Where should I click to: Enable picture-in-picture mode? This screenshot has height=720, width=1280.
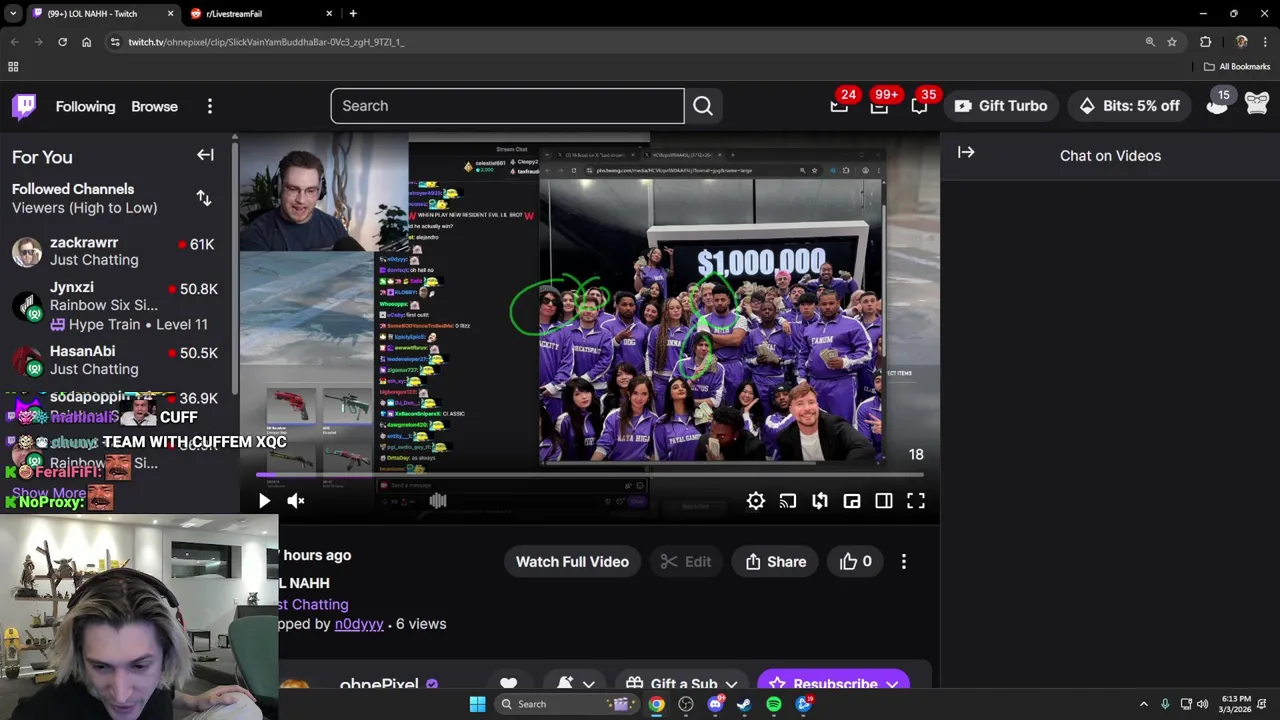pyautogui.click(x=852, y=501)
